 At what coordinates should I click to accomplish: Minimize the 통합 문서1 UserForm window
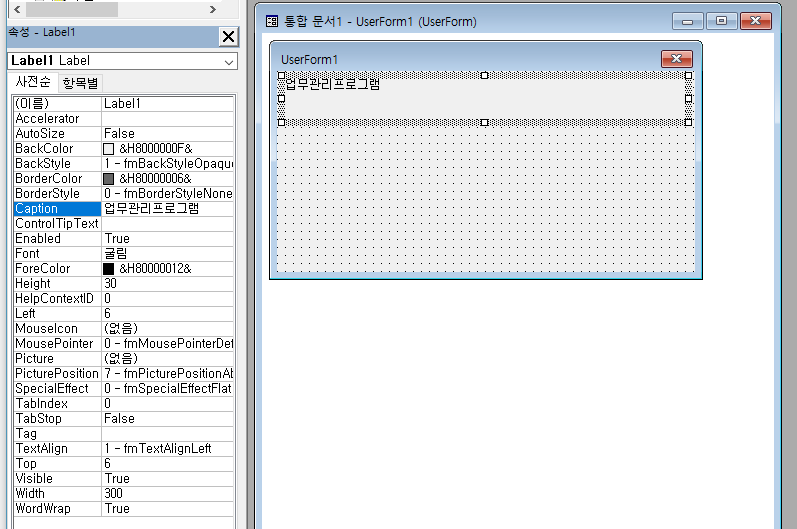[688, 21]
